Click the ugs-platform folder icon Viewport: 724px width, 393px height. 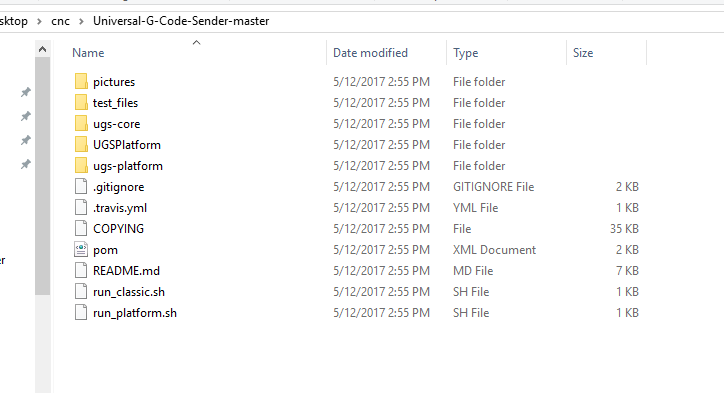[81, 165]
